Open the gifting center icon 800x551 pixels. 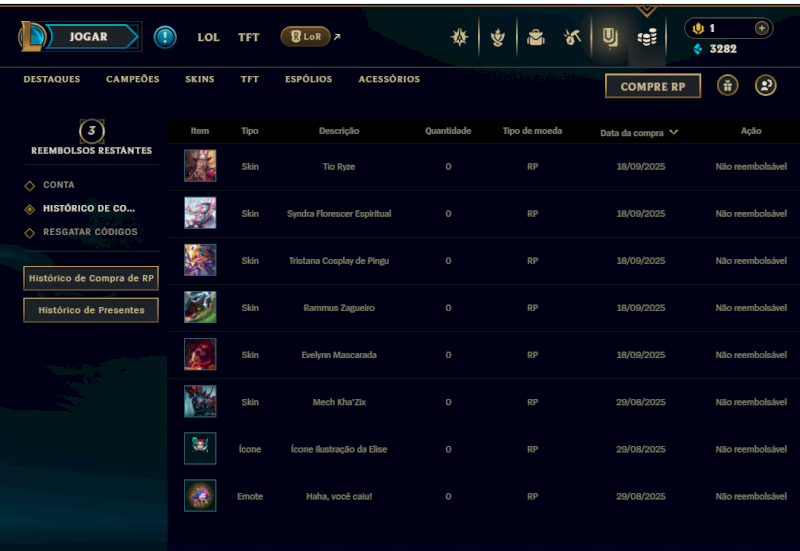pyautogui.click(x=728, y=85)
